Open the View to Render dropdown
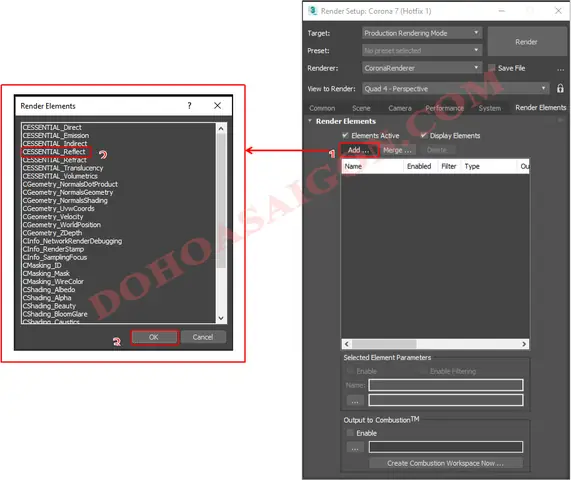 click(x=455, y=88)
